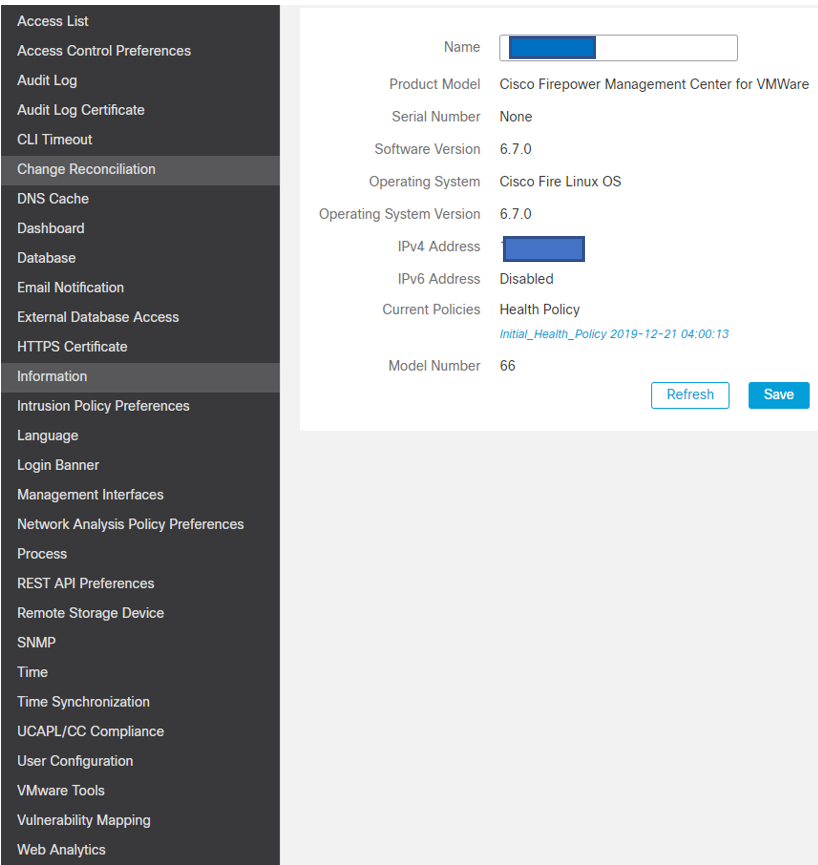Screen dimensions: 818x865
Task: Select the Information section
Action: click(51, 376)
